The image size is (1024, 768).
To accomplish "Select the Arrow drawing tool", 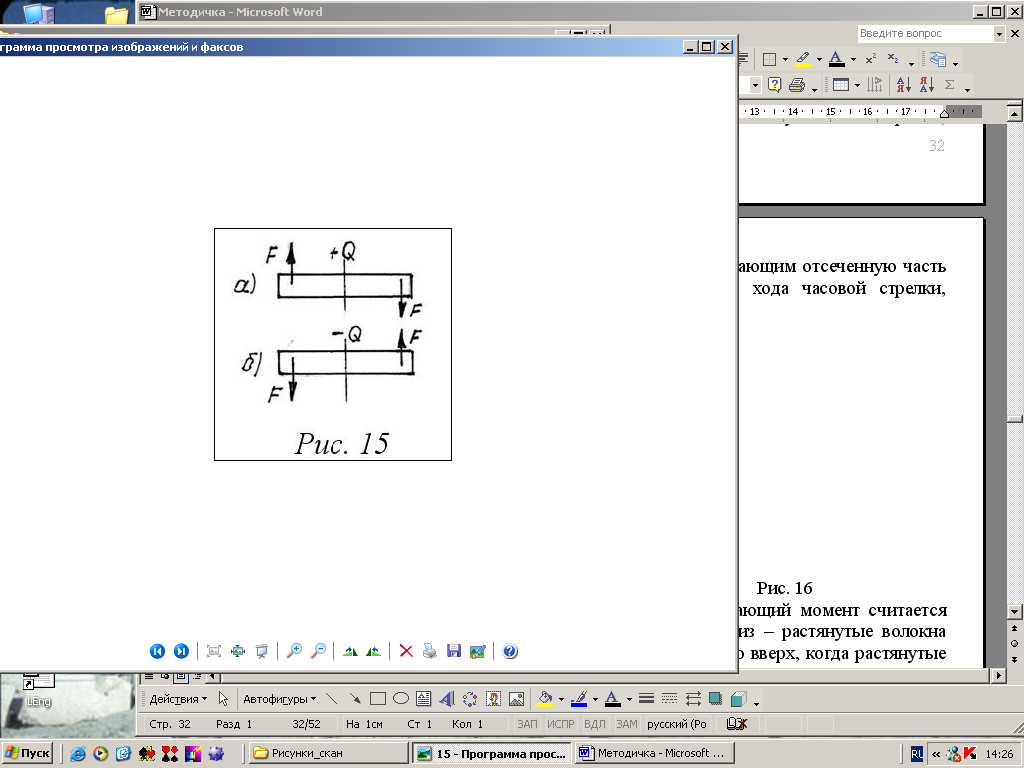I will [x=355, y=699].
